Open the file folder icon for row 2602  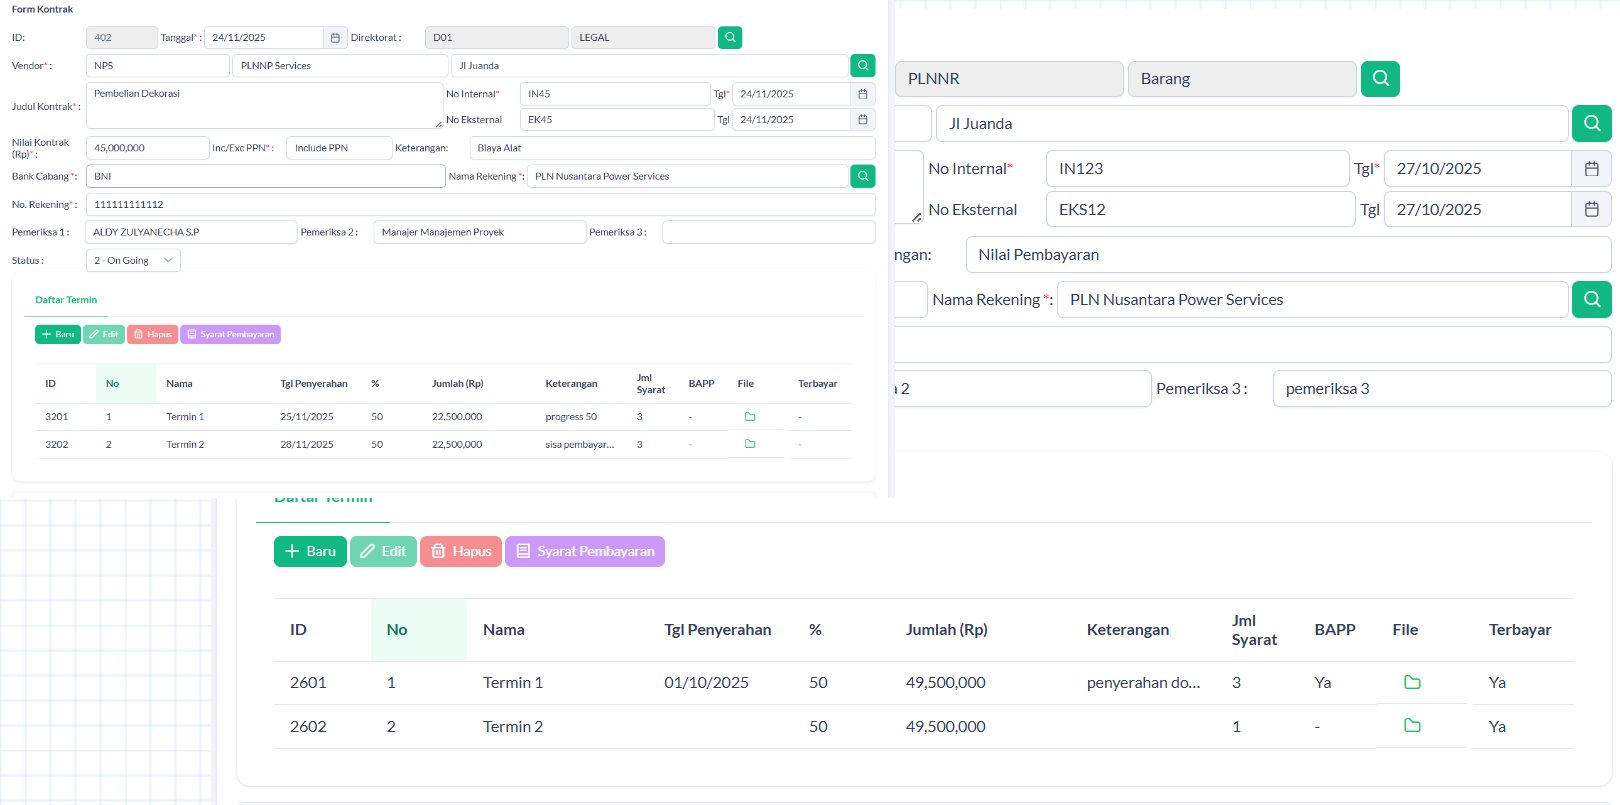pyautogui.click(x=1412, y=726)
